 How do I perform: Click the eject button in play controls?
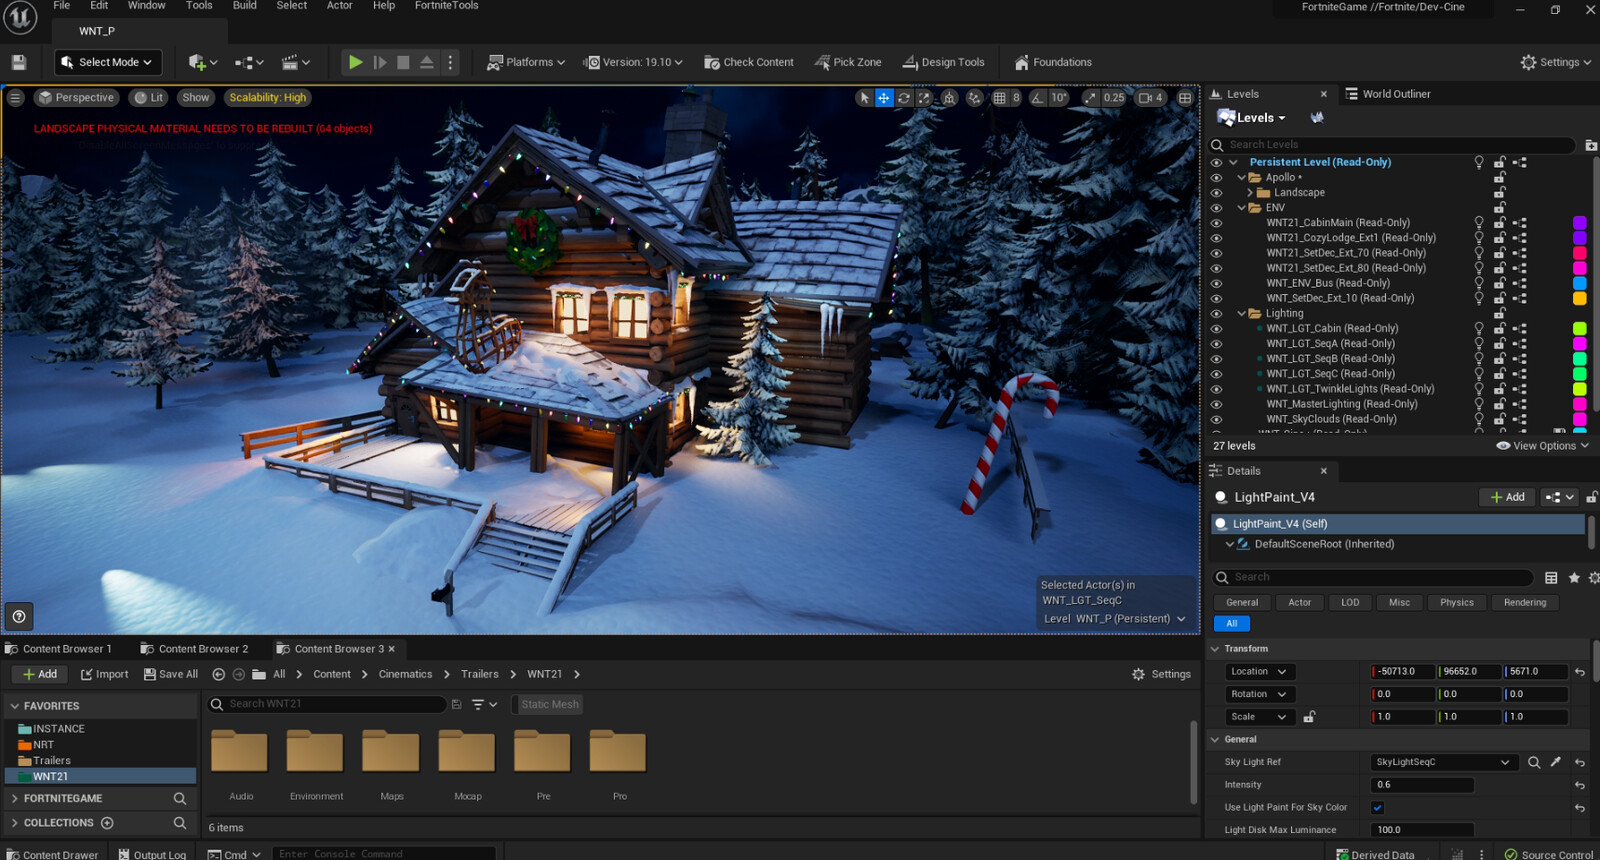[427, 62]
